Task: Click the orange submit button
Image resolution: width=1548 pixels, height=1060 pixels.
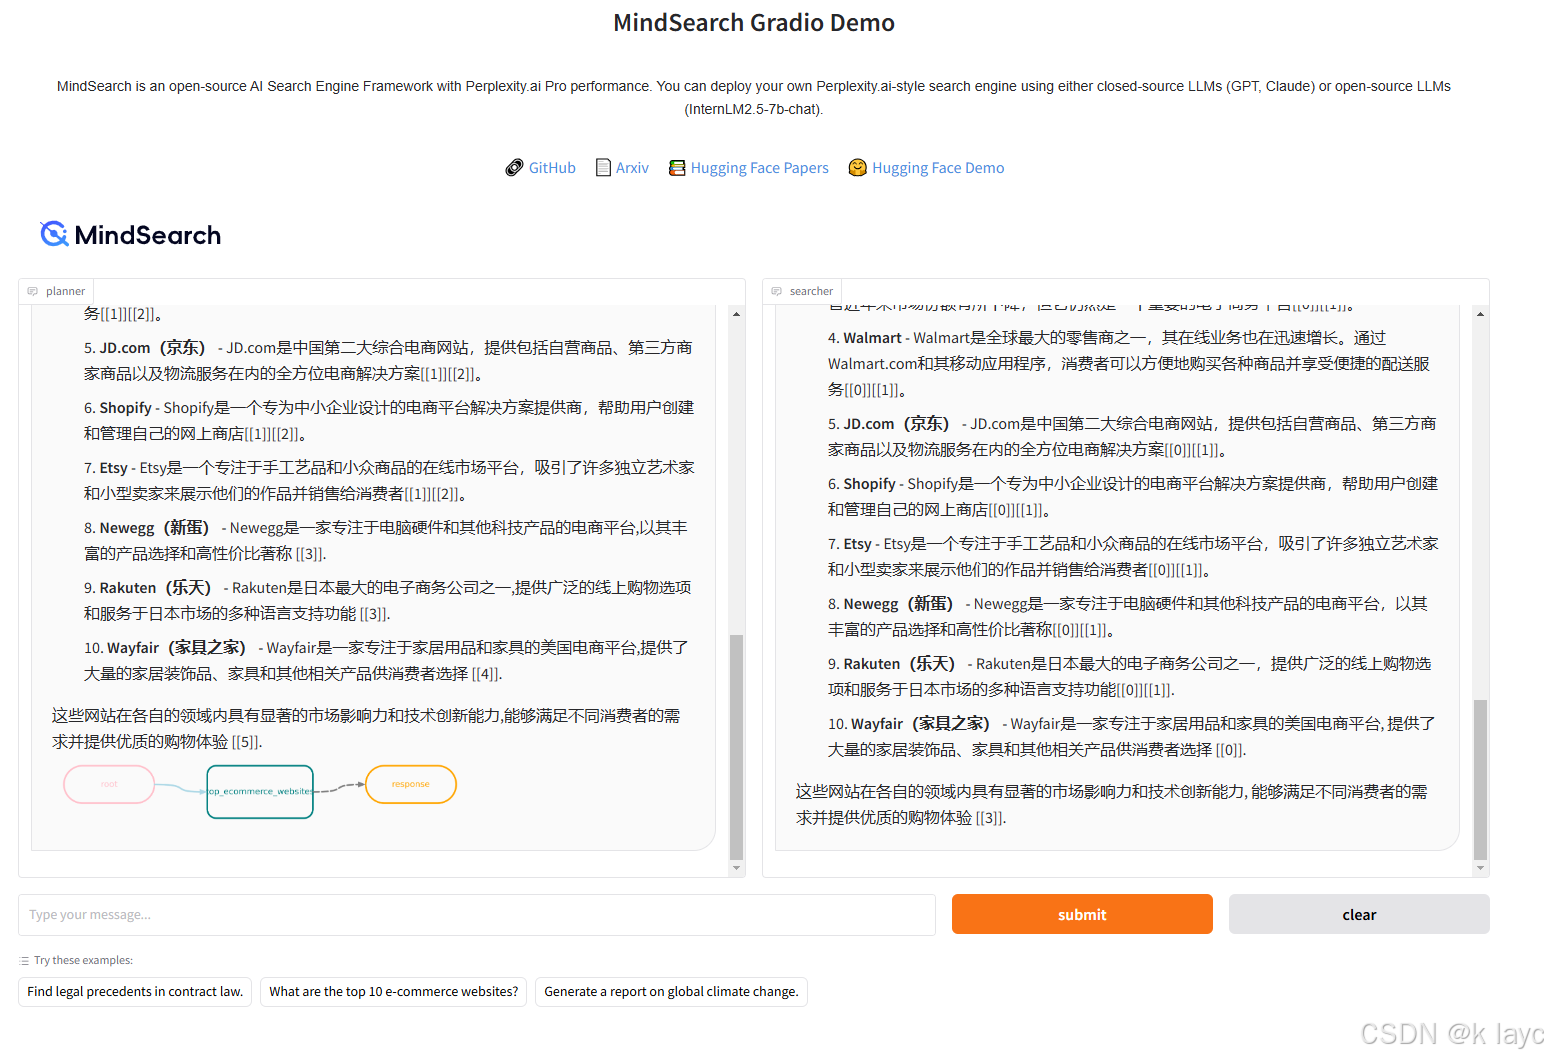Action: click(x=1082, y=914)
